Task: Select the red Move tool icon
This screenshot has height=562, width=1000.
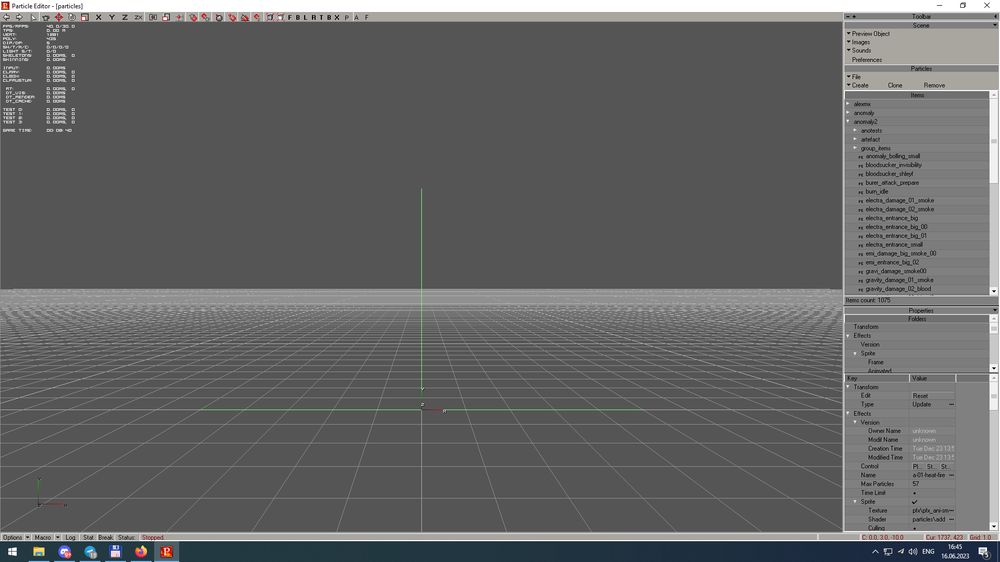Action: (x=58, y=17)
